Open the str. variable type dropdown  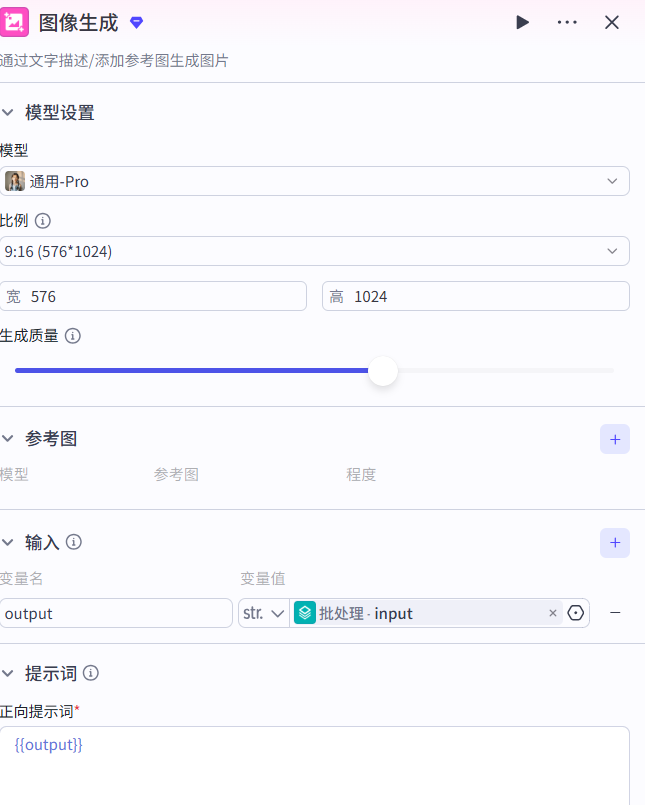pyautogui.click(x=264, y=613)
